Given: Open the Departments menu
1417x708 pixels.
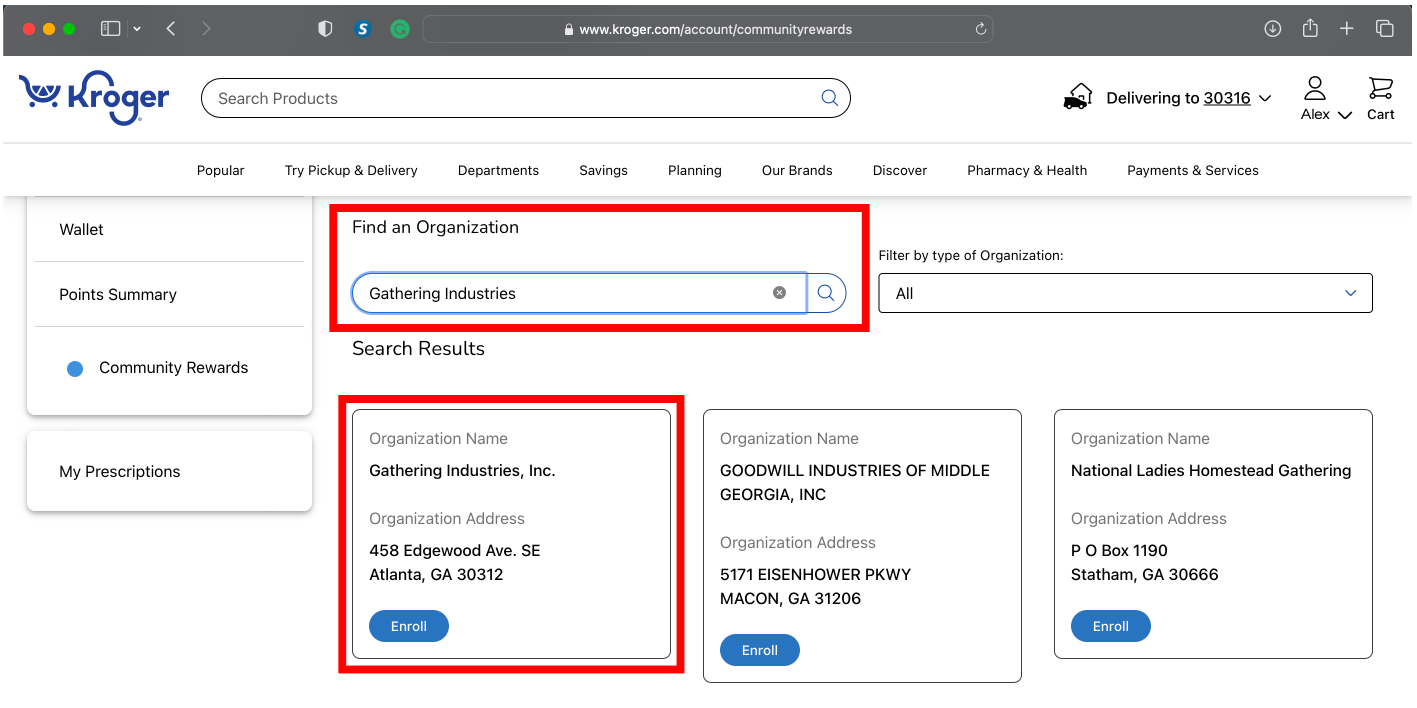Looking at the screenshot, I should point(498,170).
